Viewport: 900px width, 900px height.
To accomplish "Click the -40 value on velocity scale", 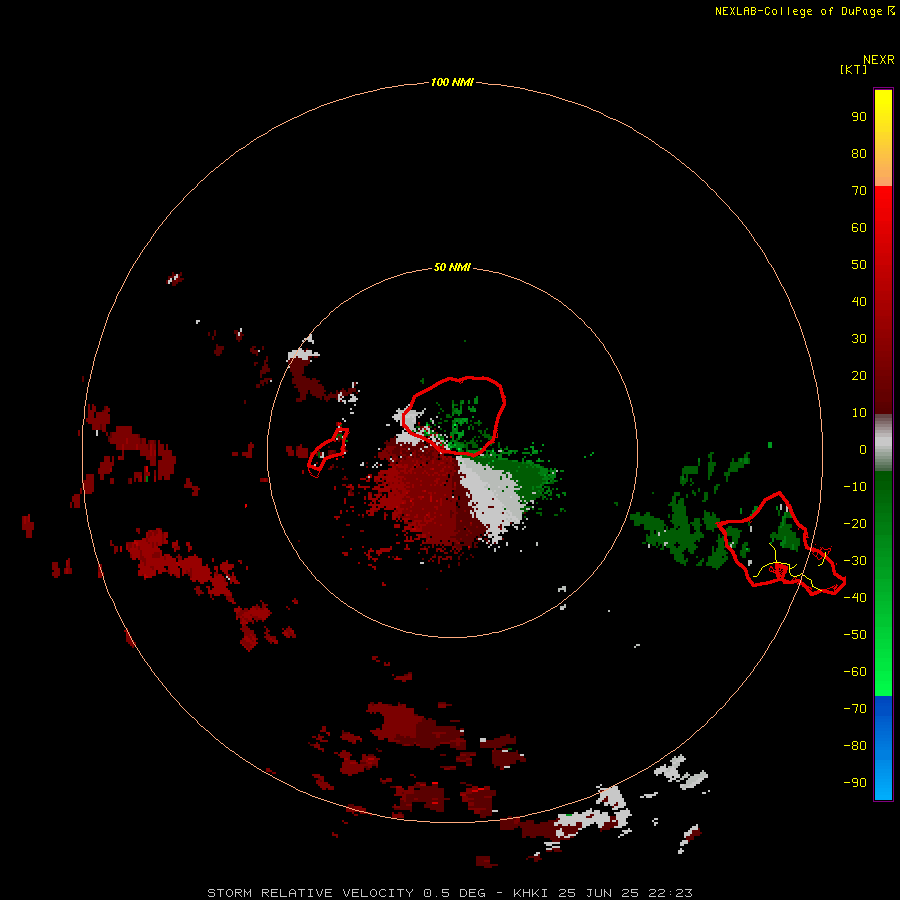I will [x=855, y=598].
